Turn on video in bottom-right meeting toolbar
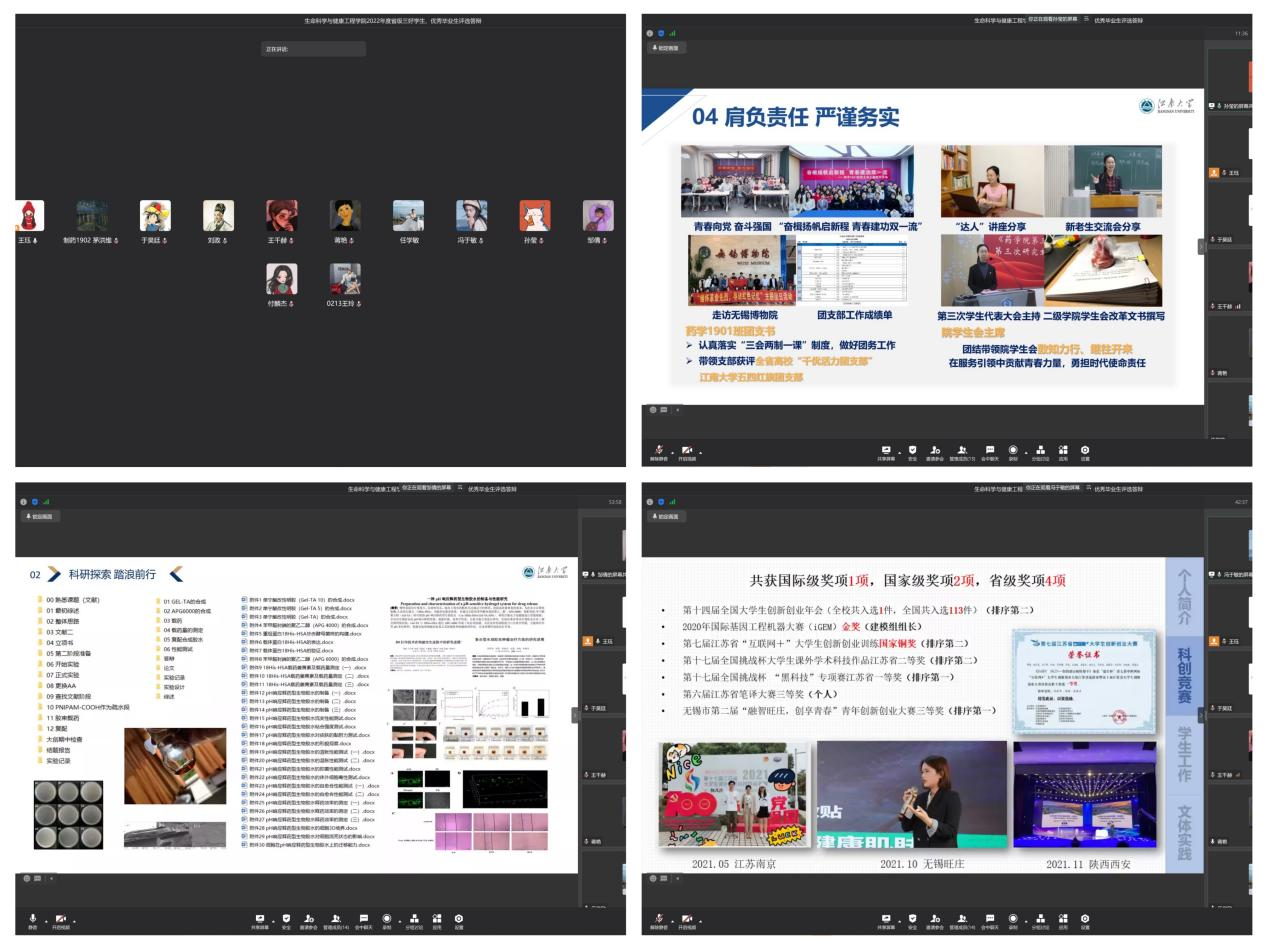Viewport: 1268px width, 951px height. click(x=686, y=919)
